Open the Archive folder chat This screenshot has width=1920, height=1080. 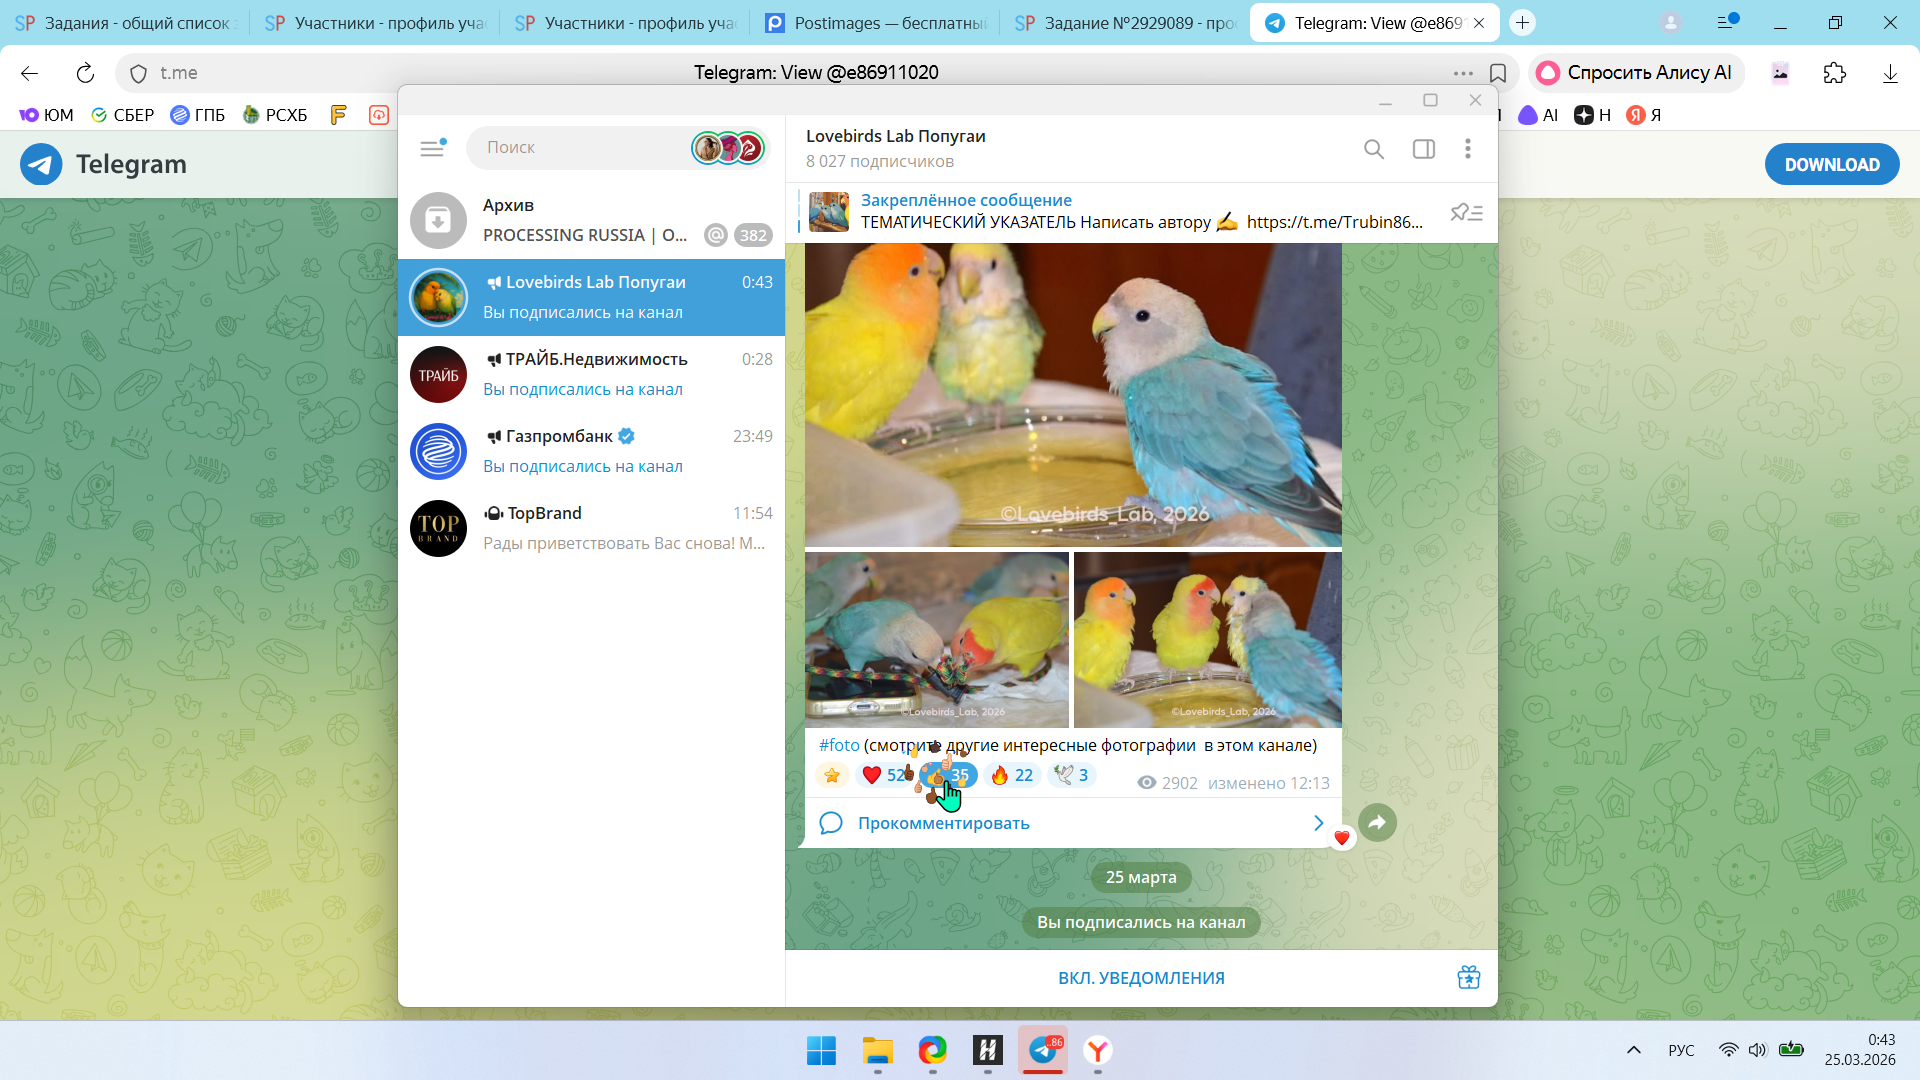590,220
